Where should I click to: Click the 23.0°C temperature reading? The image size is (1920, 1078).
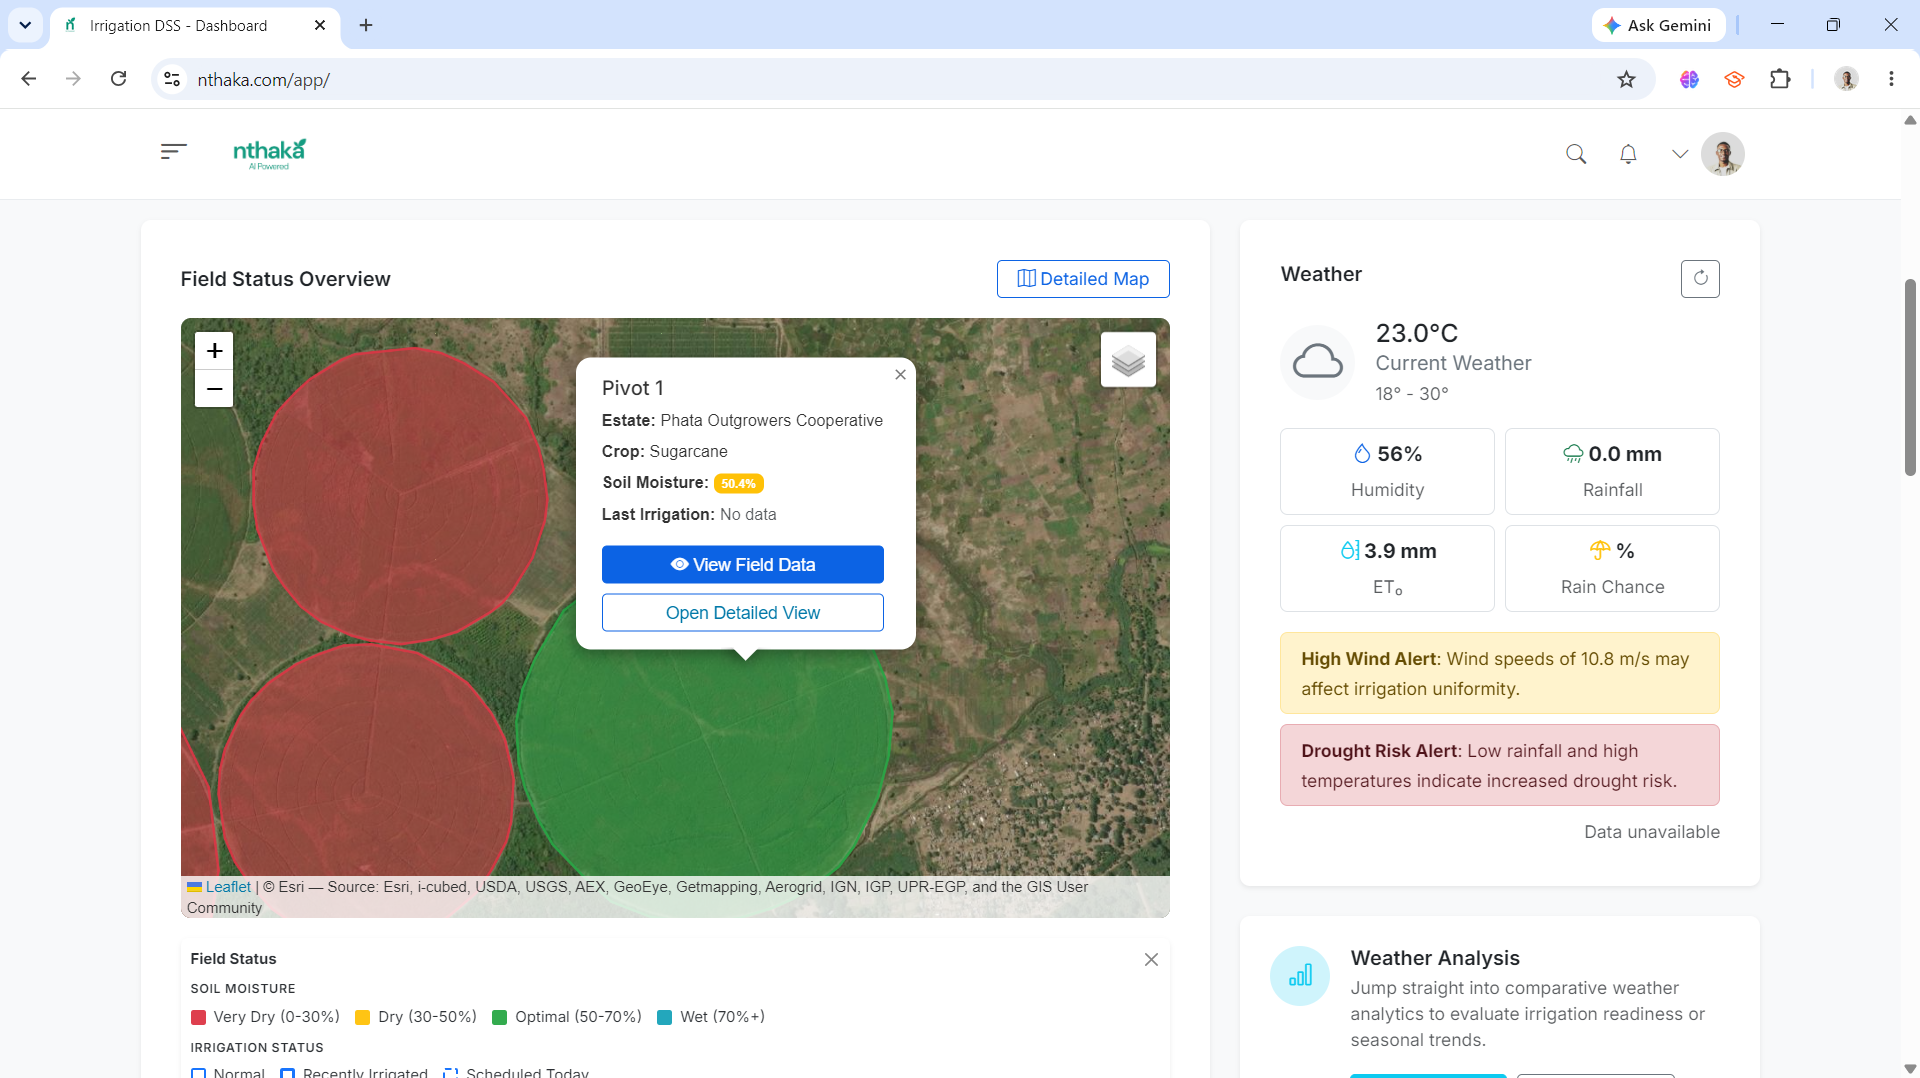point(1416,333)
